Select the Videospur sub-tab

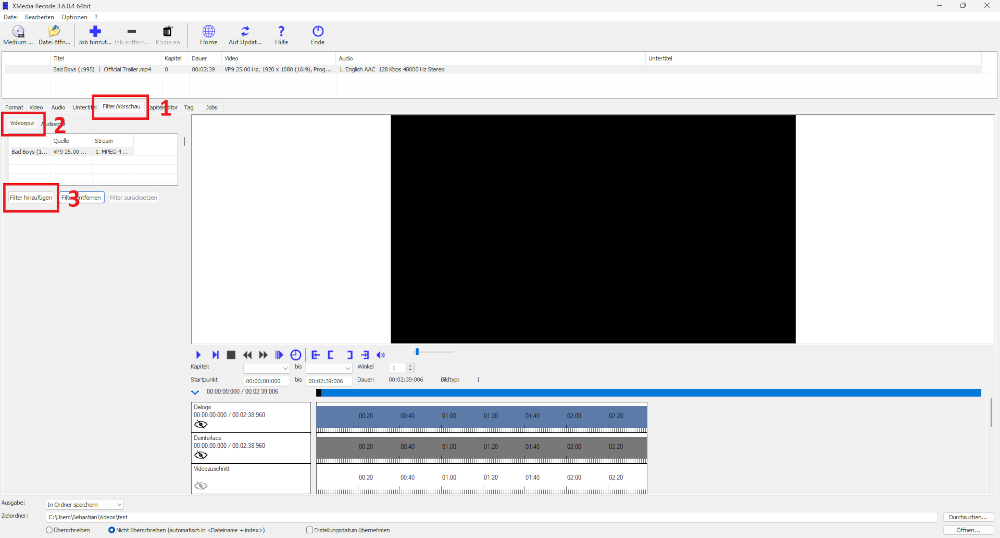[x=22, y=123]
